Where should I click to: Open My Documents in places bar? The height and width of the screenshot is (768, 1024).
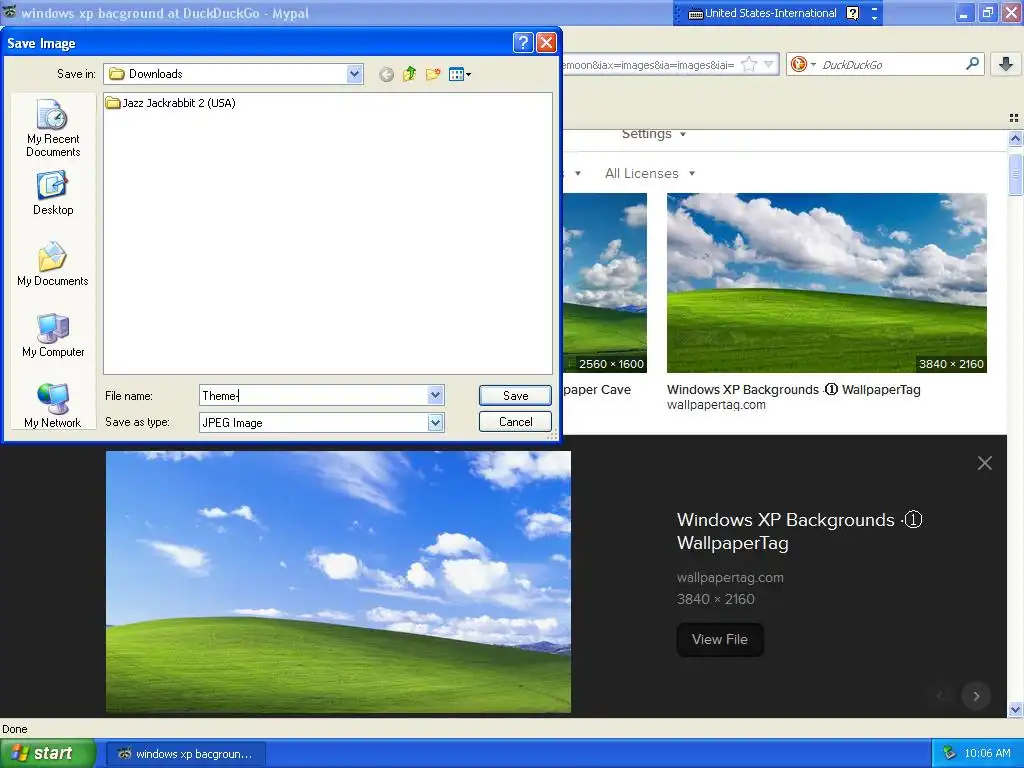53,264
